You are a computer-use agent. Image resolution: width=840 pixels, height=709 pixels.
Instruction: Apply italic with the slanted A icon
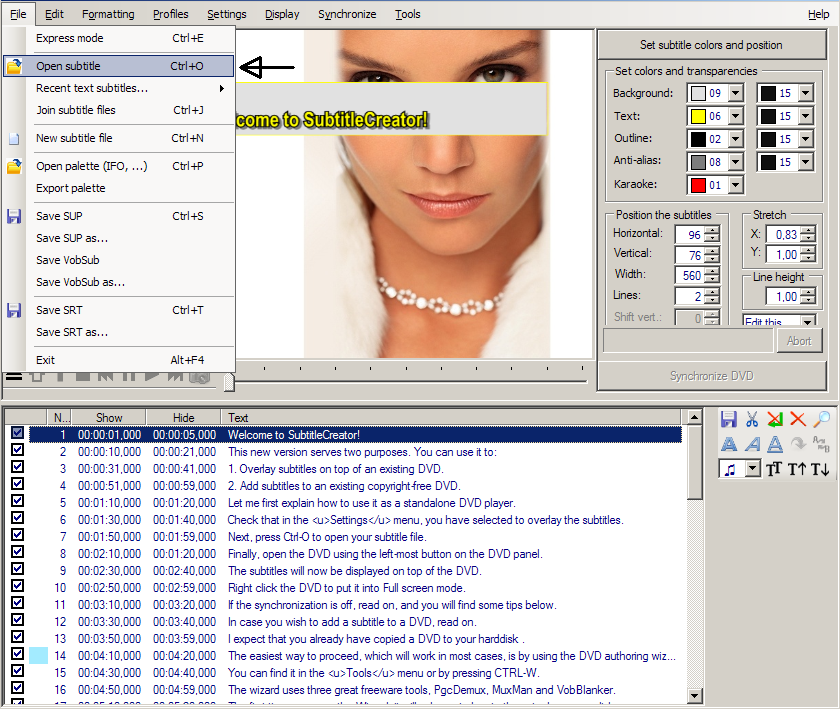pyautogui.click(x=752, y=444)
